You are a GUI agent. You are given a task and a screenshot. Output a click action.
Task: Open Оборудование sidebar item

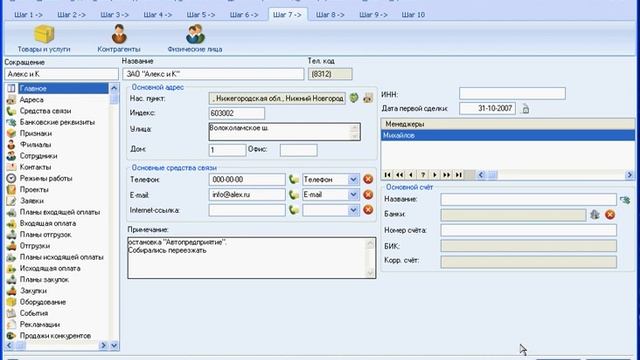[x=42, y=302]
